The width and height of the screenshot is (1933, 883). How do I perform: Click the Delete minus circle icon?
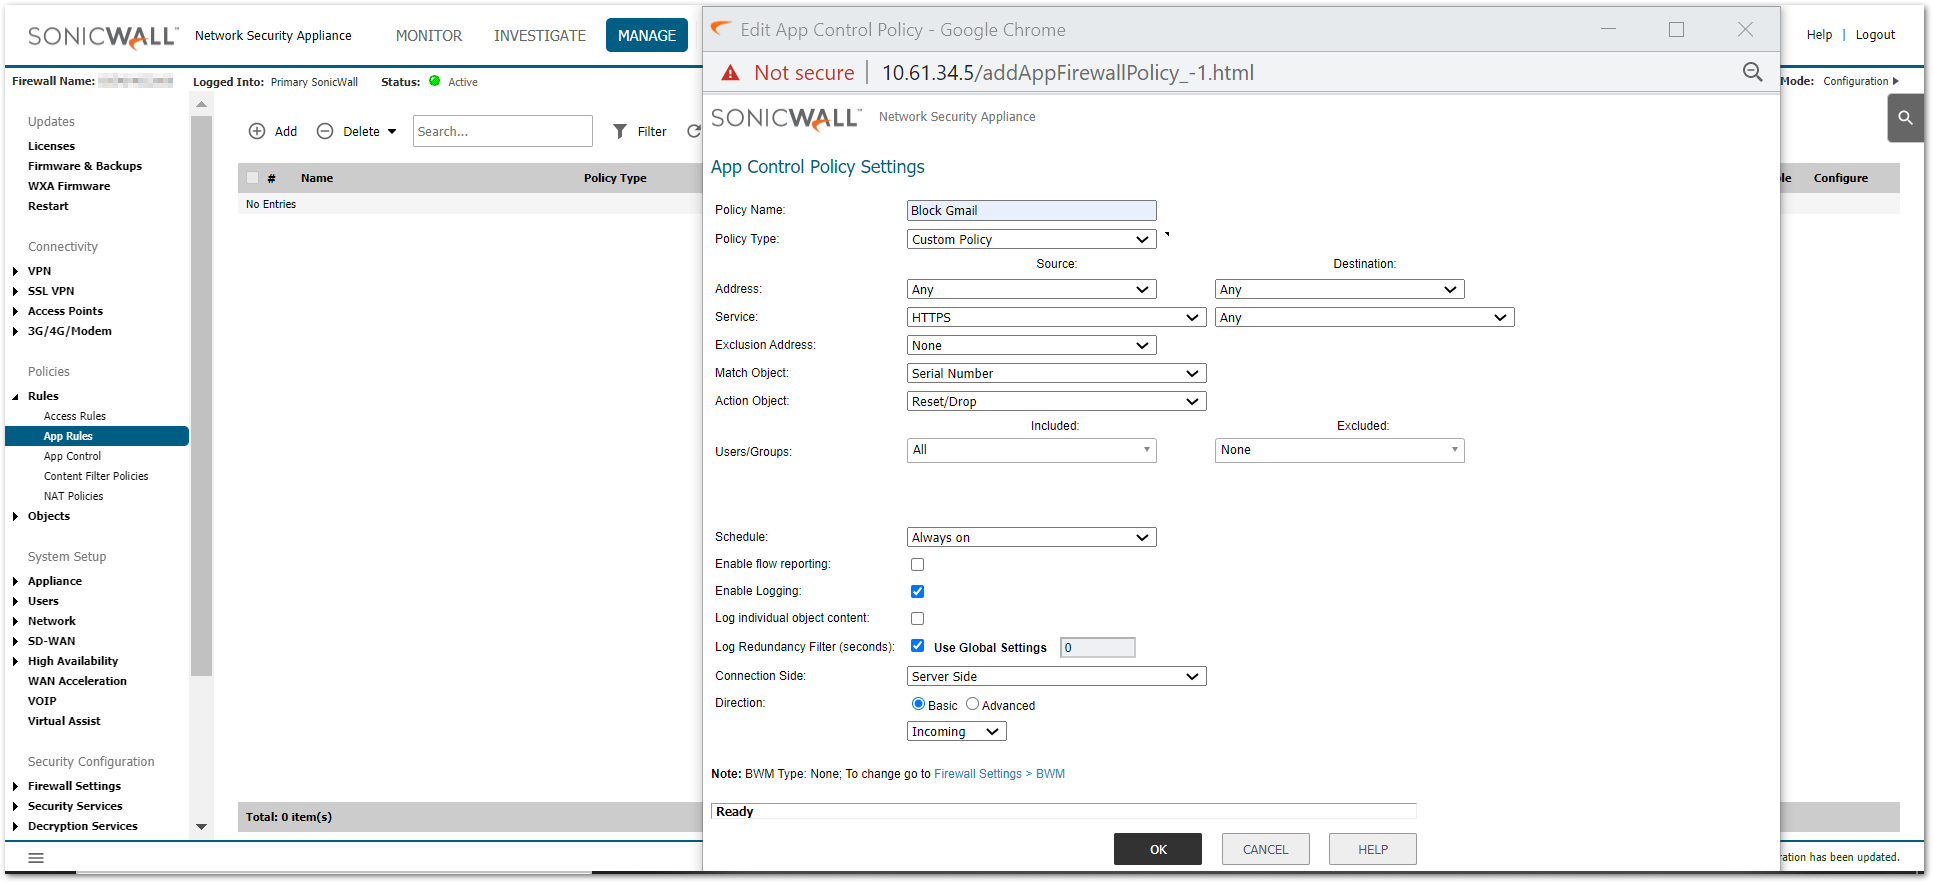[x=325, y=131]
